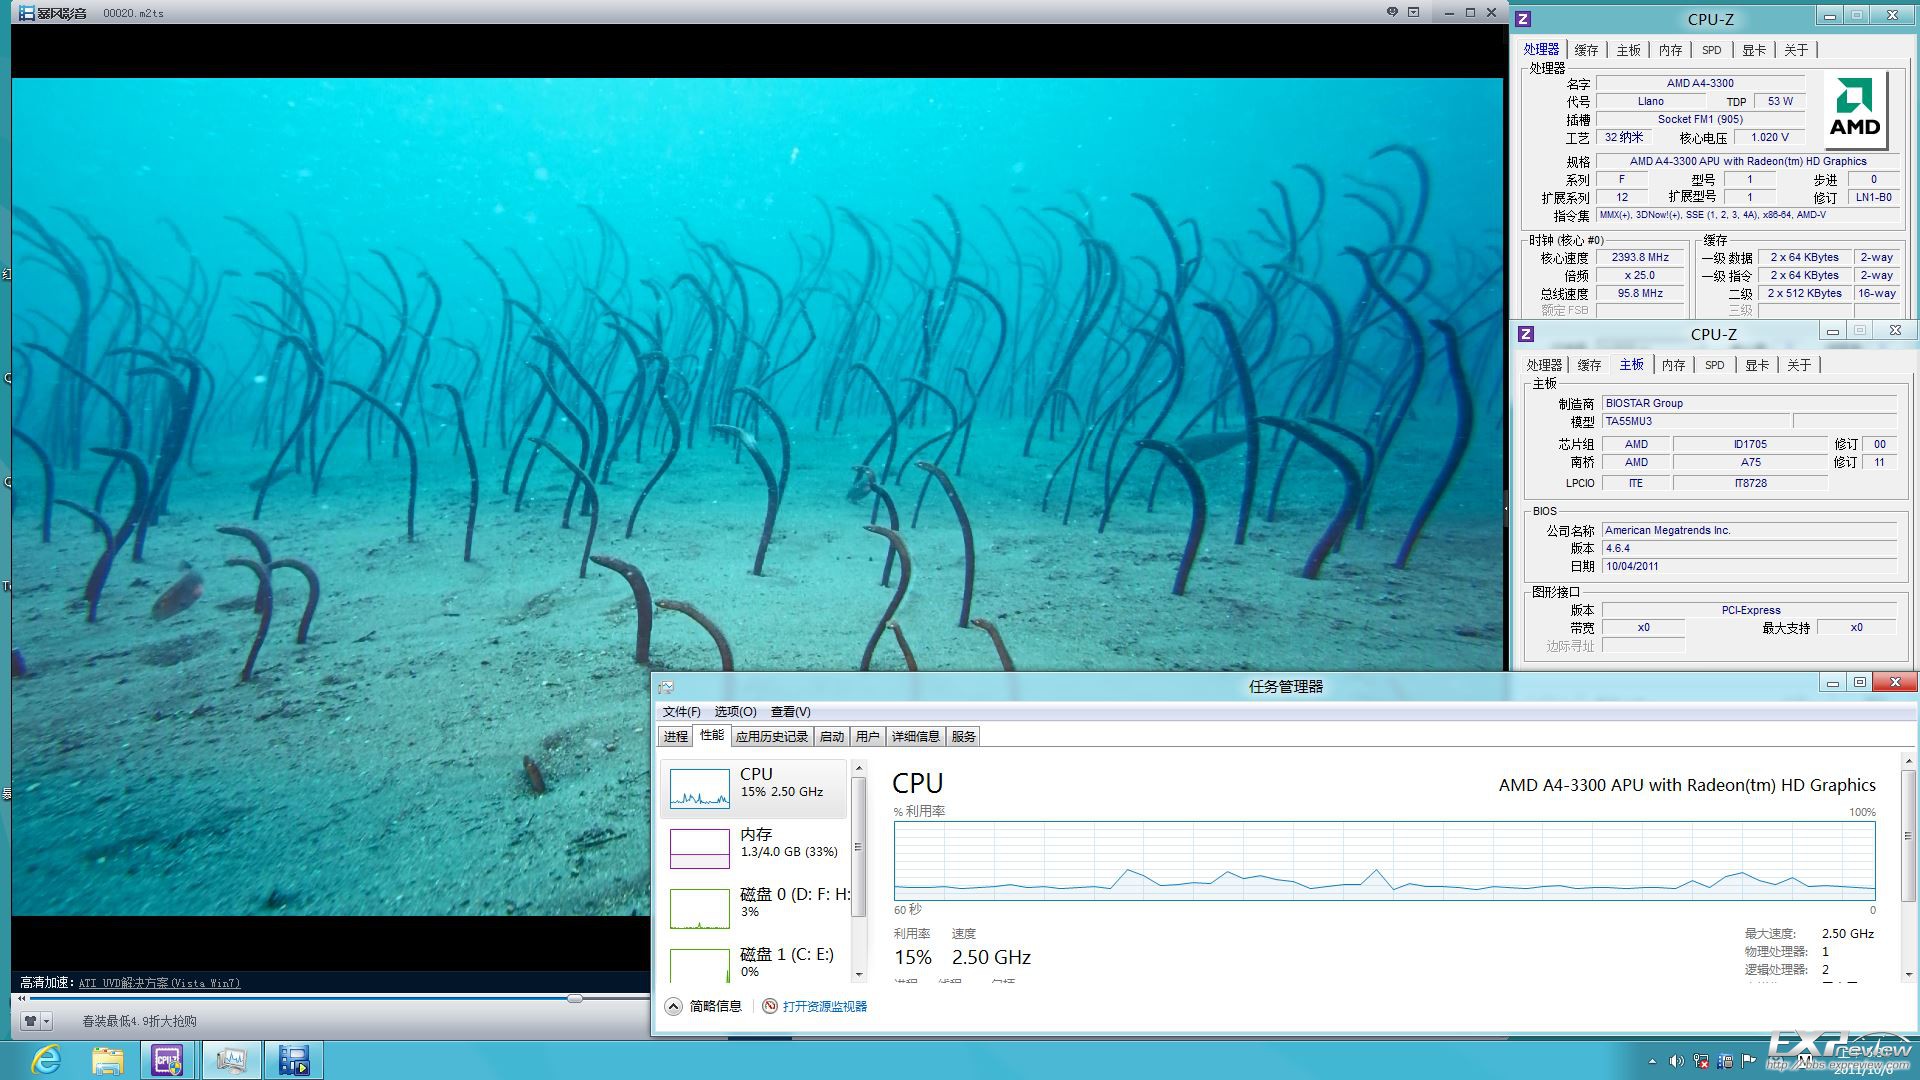Select the 显卡 tab in lower CPU-Z window
This screenshot has height=1080, width=1920.
[1757, 365]
